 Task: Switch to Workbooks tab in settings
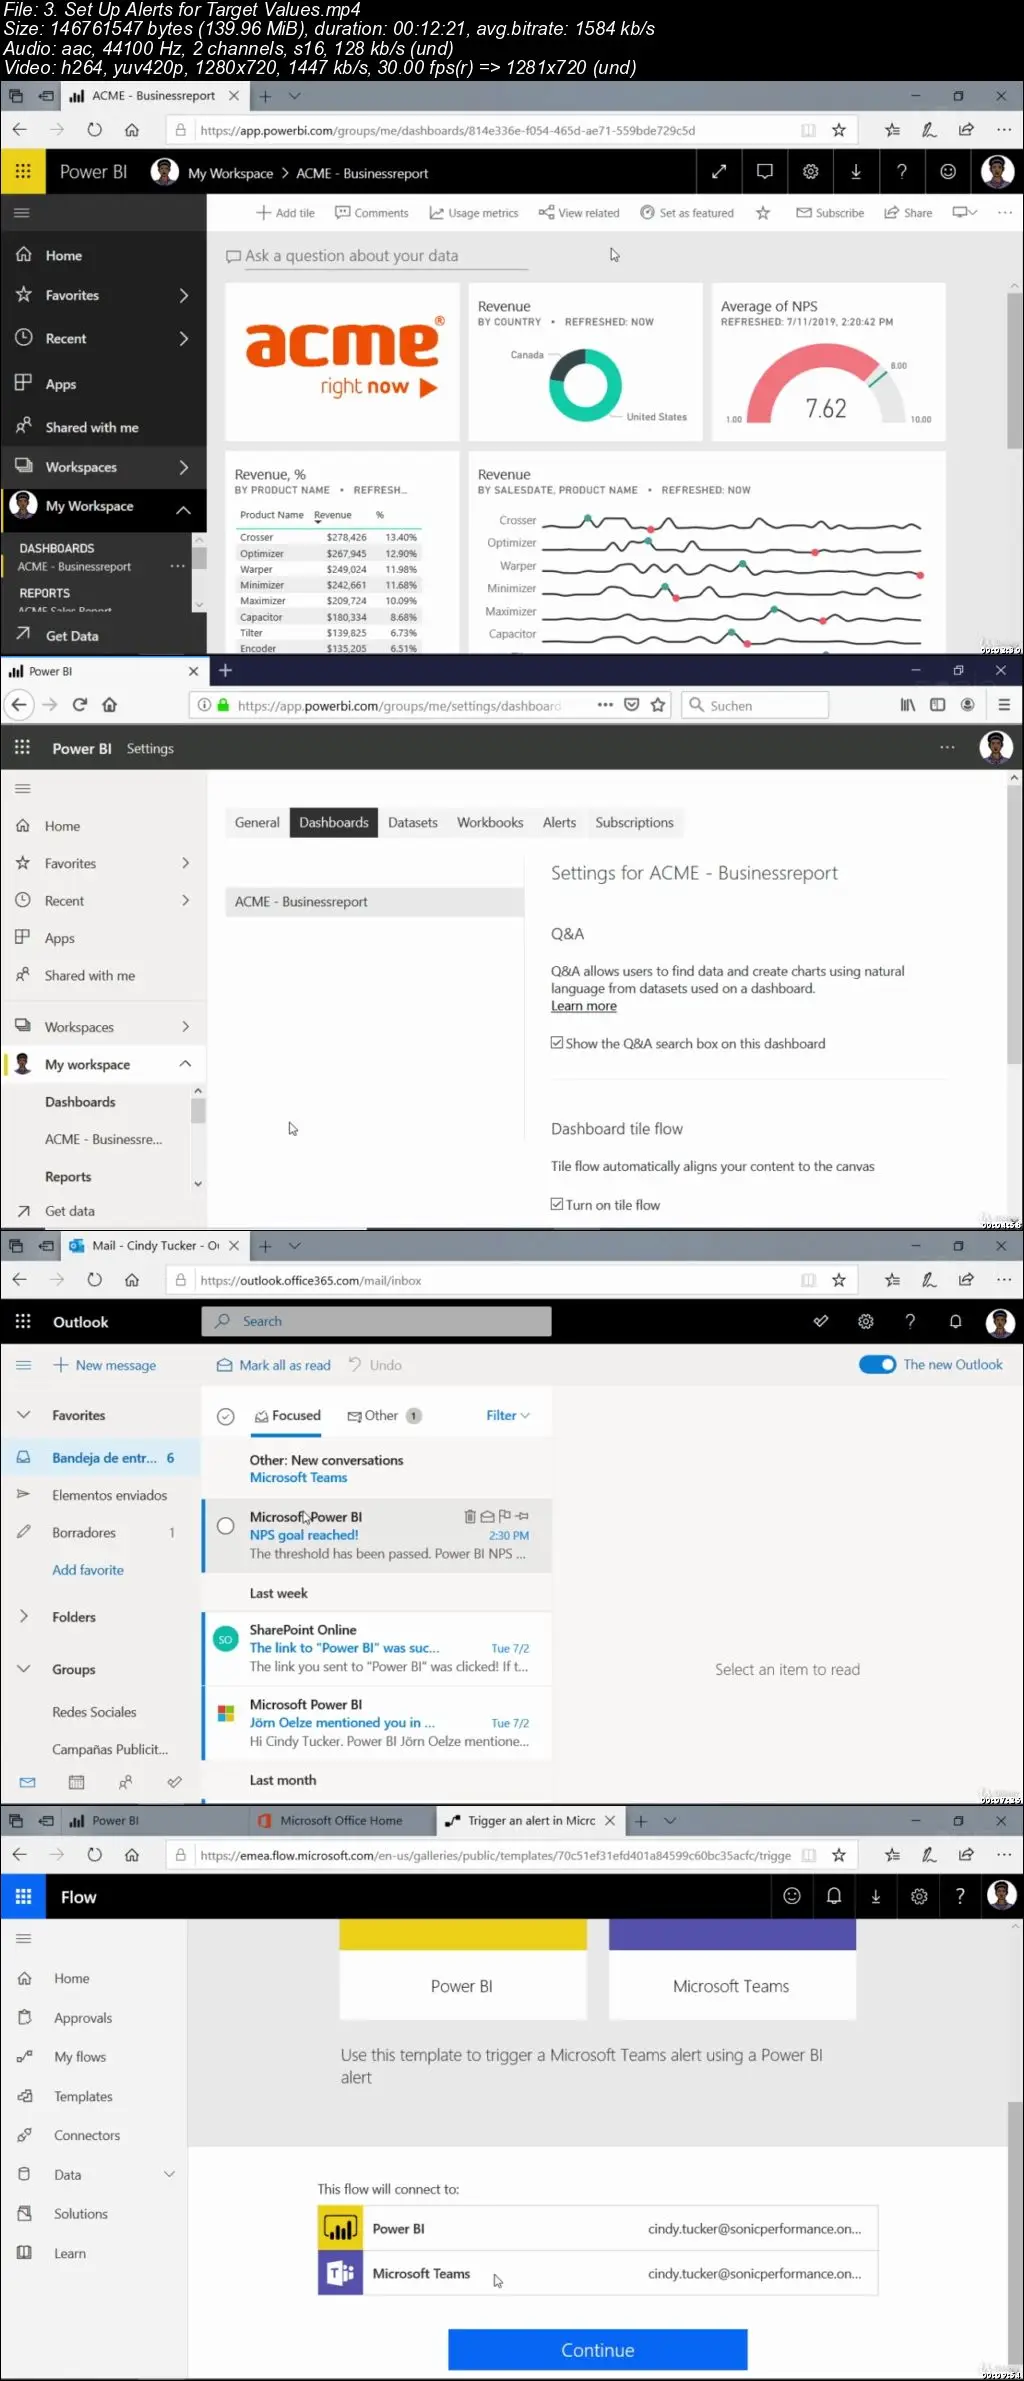tap(490, 822)
